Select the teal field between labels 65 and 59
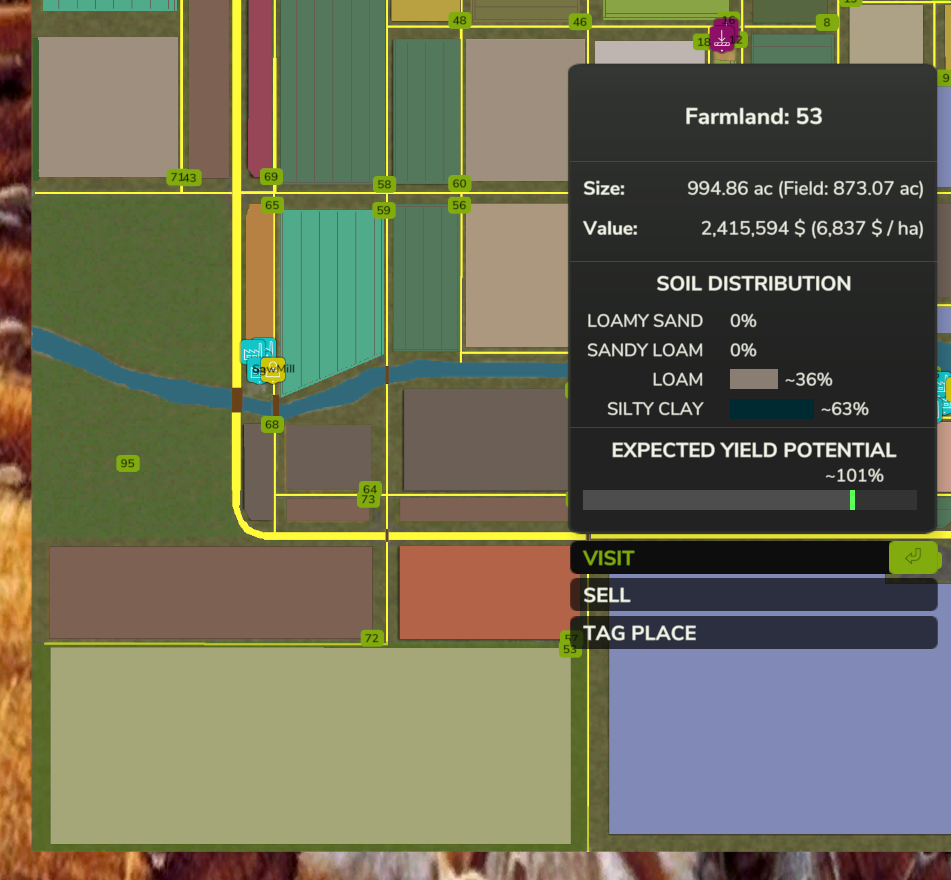Screen dimensions: 951x880 click(x=331, y=295)
